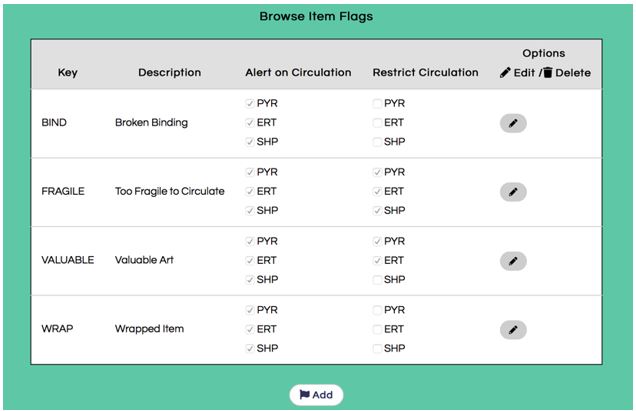
Task: Click the edit pencil for VALUABLE flag
Action: click(x=512, y=261)
